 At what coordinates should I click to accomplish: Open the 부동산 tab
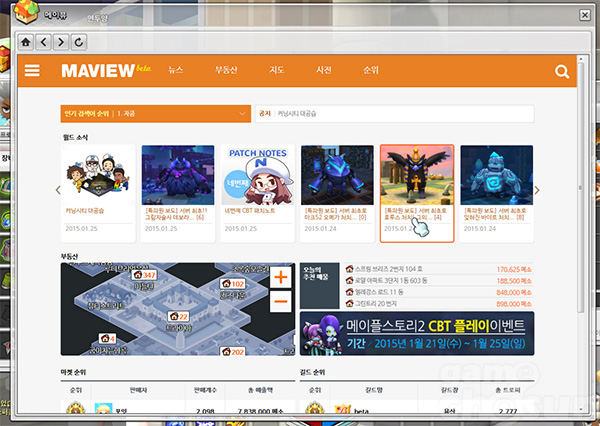pos(225,71)
